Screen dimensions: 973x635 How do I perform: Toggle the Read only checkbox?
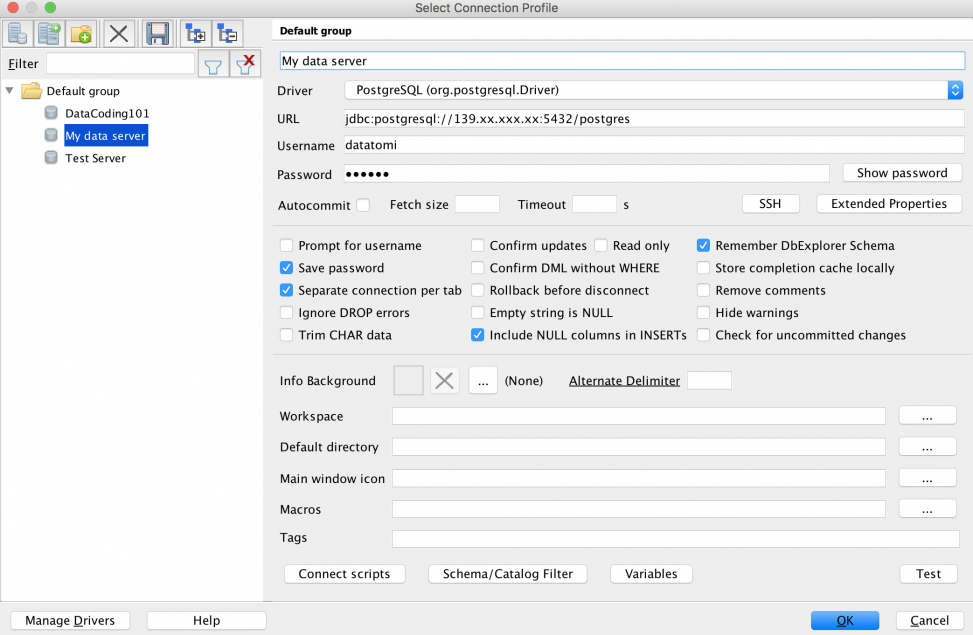pos(601,246)
